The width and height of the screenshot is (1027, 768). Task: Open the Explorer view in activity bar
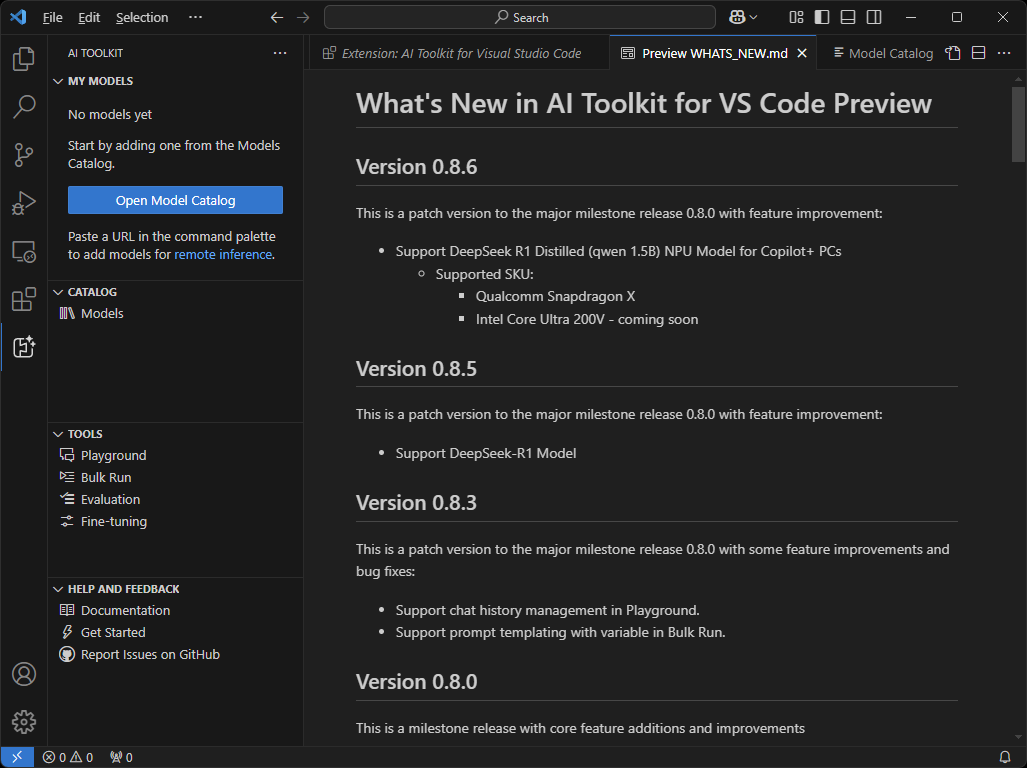click(24, 60)
